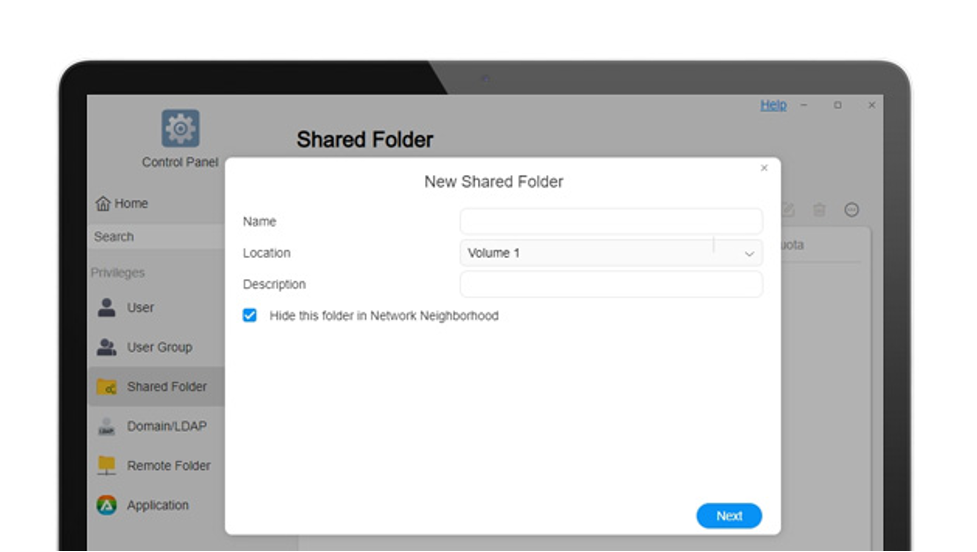This screenshot has height=552, width=977.
Task: Click the User silhouette icon
Action: 107,307
